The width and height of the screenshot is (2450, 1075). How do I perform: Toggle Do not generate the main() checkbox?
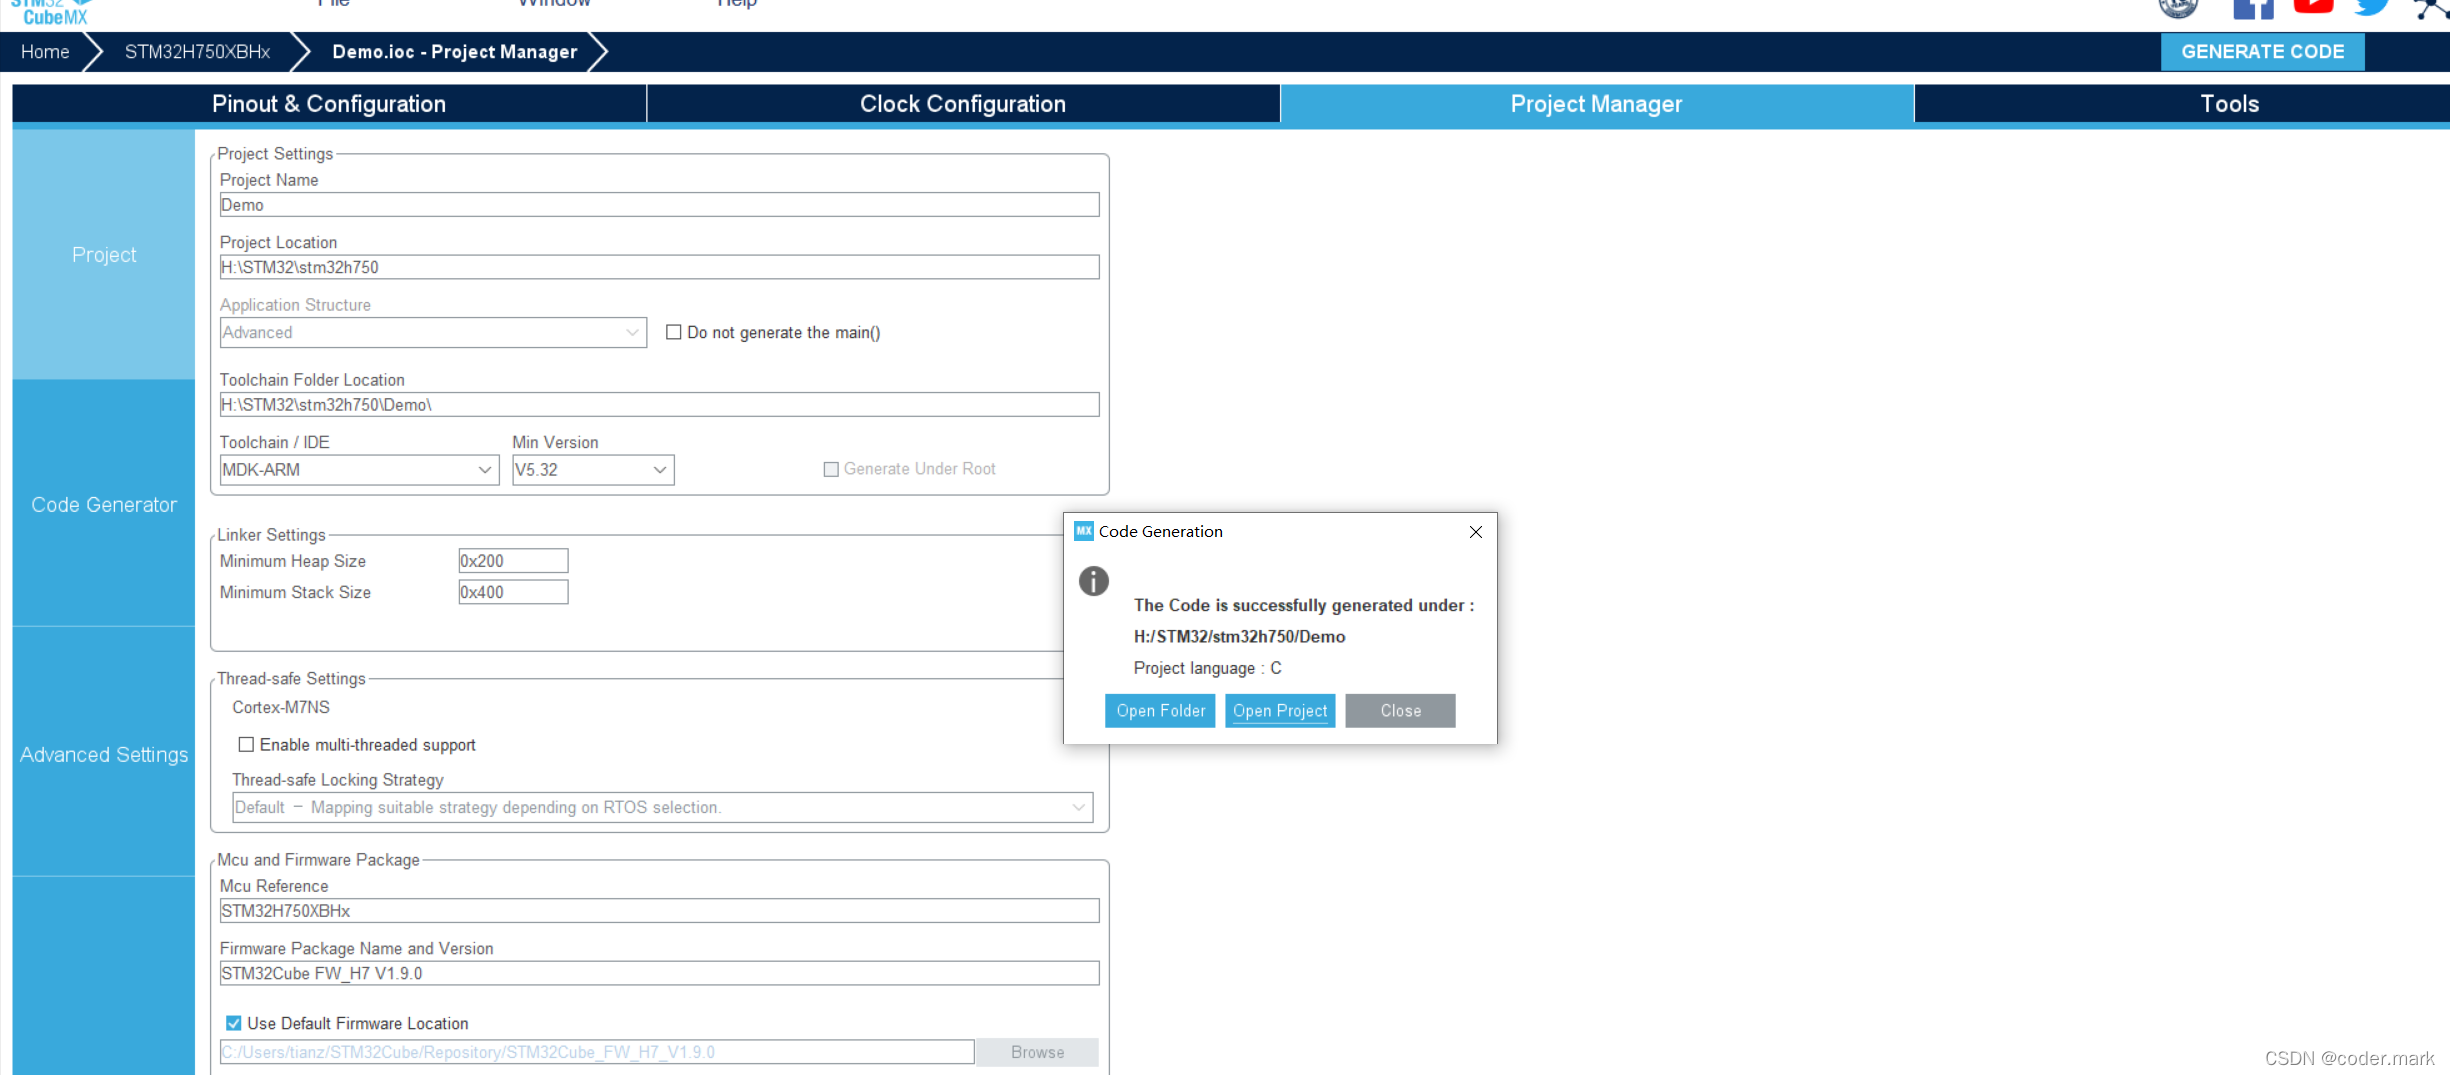674,332
